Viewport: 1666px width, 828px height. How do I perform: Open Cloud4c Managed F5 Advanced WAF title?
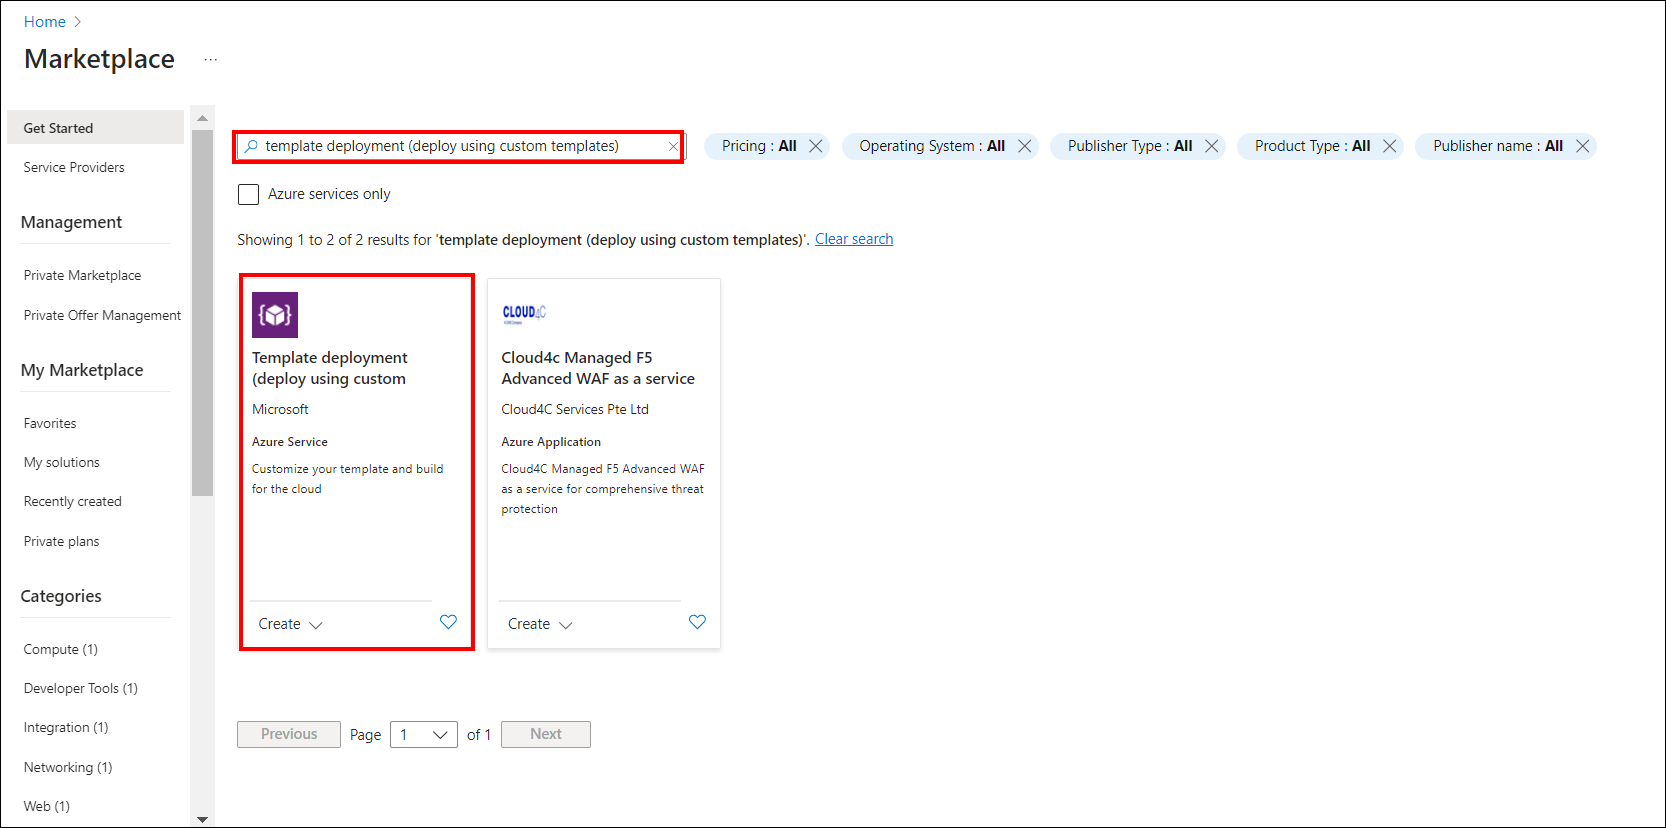pyautogui.click(x=598, y=368)
